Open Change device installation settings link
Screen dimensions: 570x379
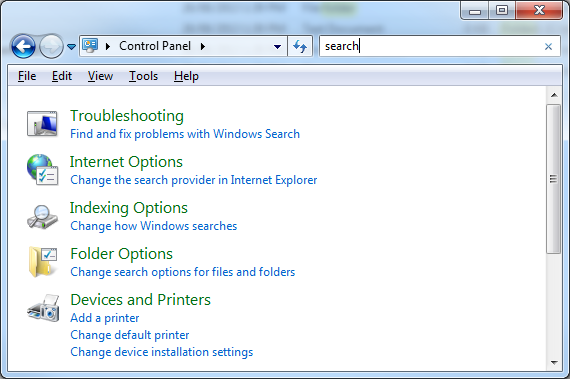pyautogui.click(x=162, y=352)
